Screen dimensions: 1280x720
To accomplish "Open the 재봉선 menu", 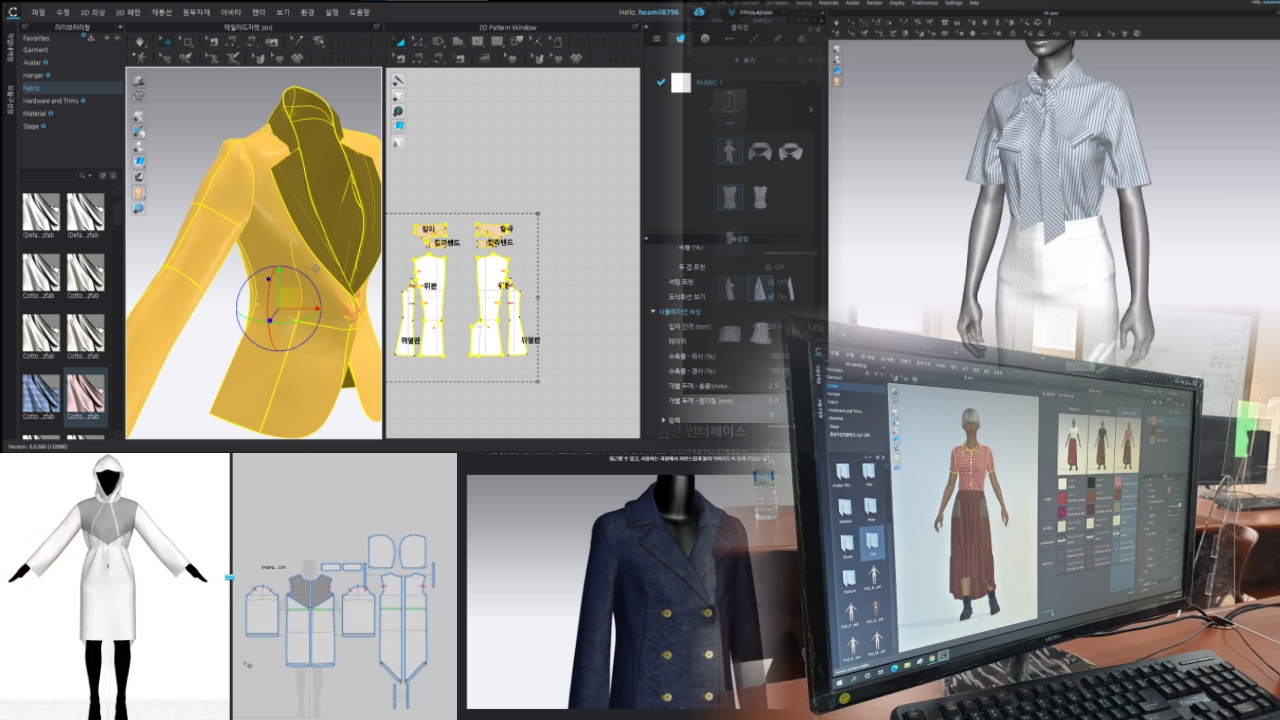I will (x=161, y=12).
